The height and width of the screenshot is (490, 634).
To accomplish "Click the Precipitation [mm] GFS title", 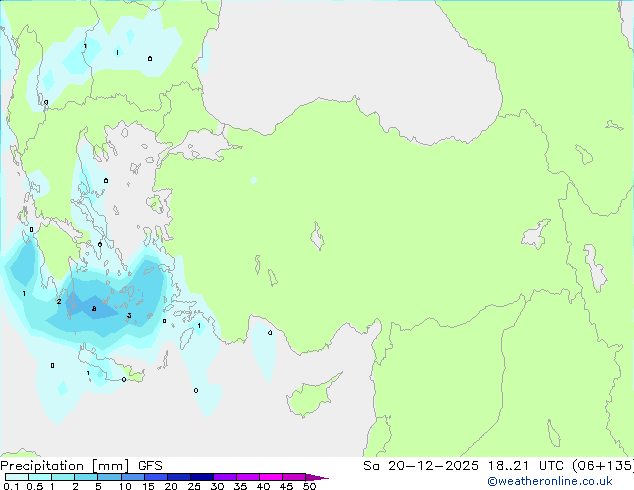I will click(x=81, y=466).
